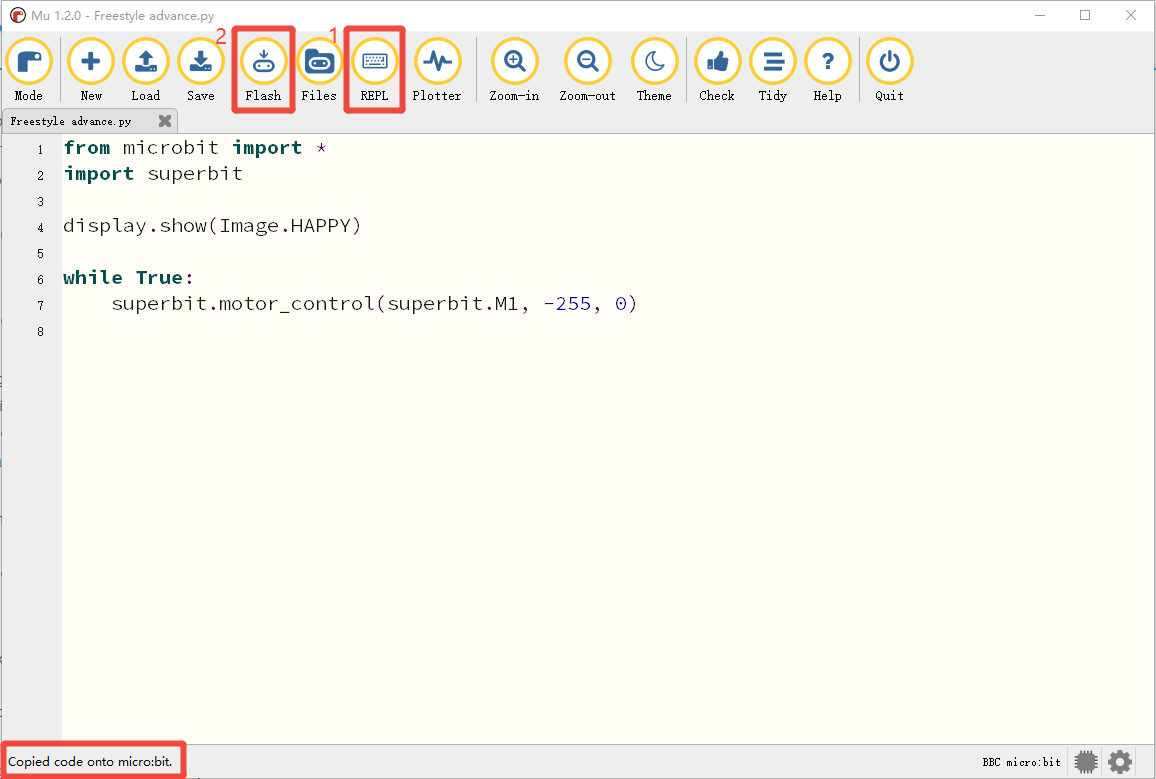Viewport: 1156px width, 779px height.
Task: Load a Python file
Action: (145, 71)
